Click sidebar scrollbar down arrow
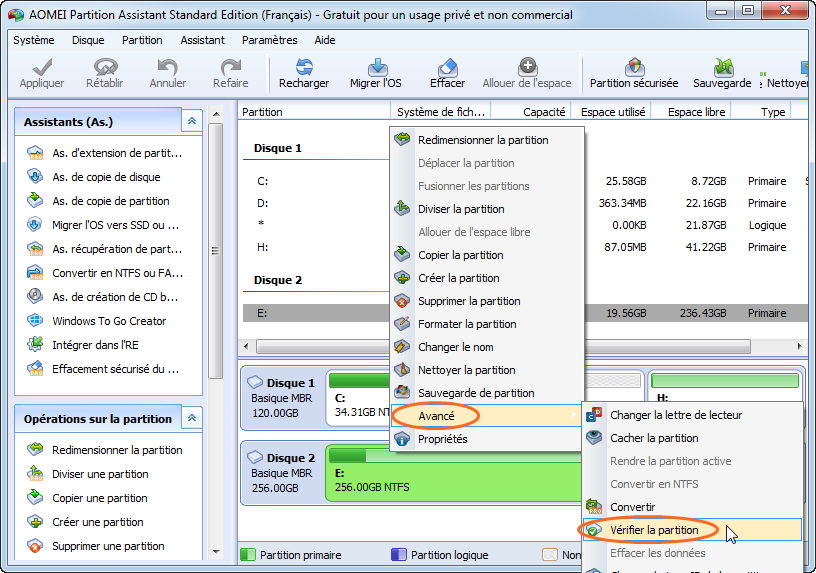The height and width of the screenshot is (573, 816). pyautogui.click(x=216, y=552)
